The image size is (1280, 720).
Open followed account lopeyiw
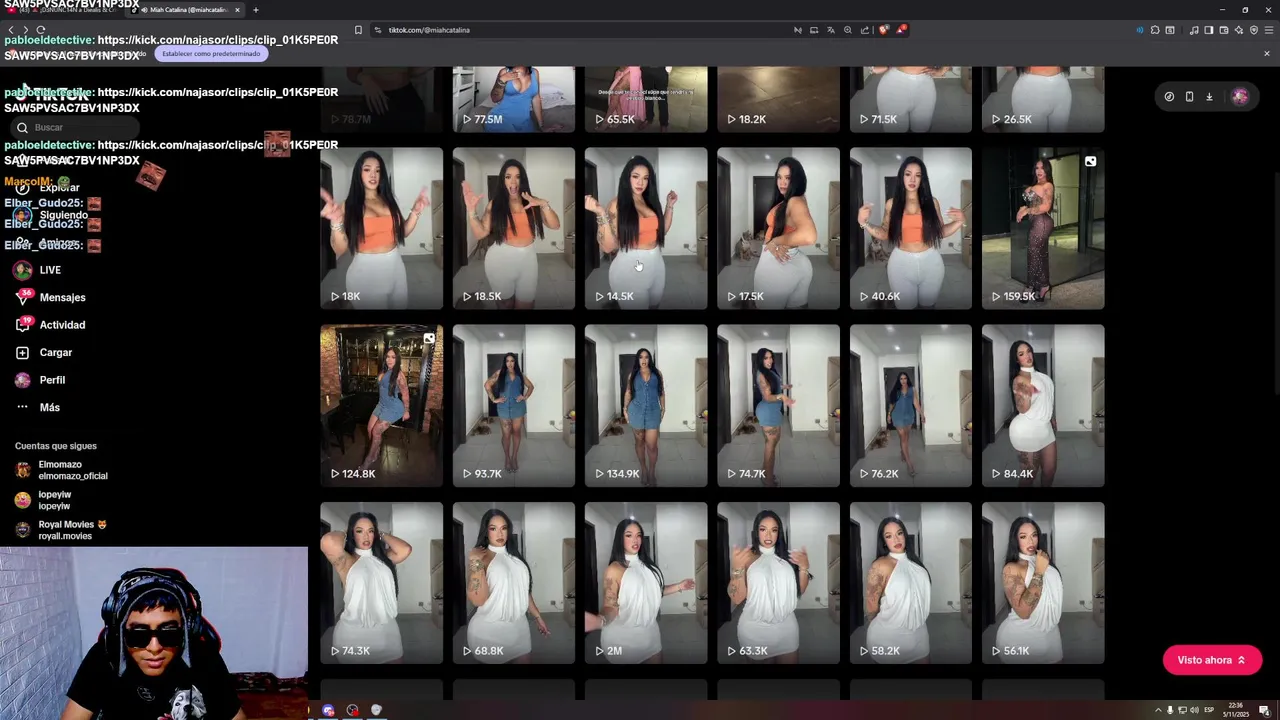click(x=55, y=500)
